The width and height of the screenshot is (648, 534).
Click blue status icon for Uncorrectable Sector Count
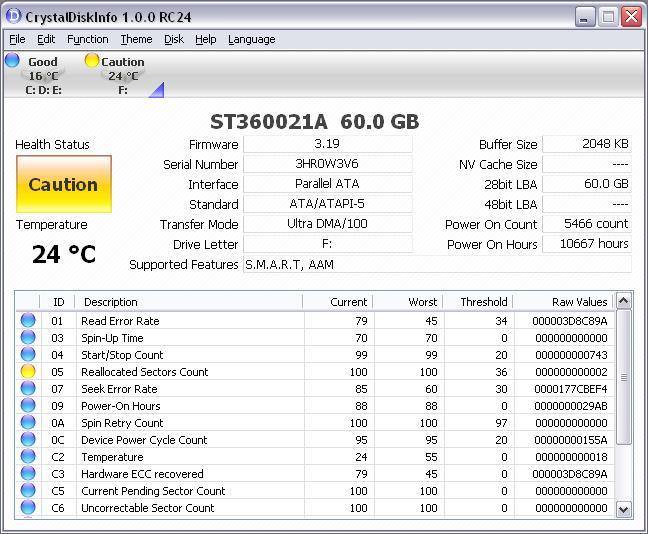click(x=28, y=507)
